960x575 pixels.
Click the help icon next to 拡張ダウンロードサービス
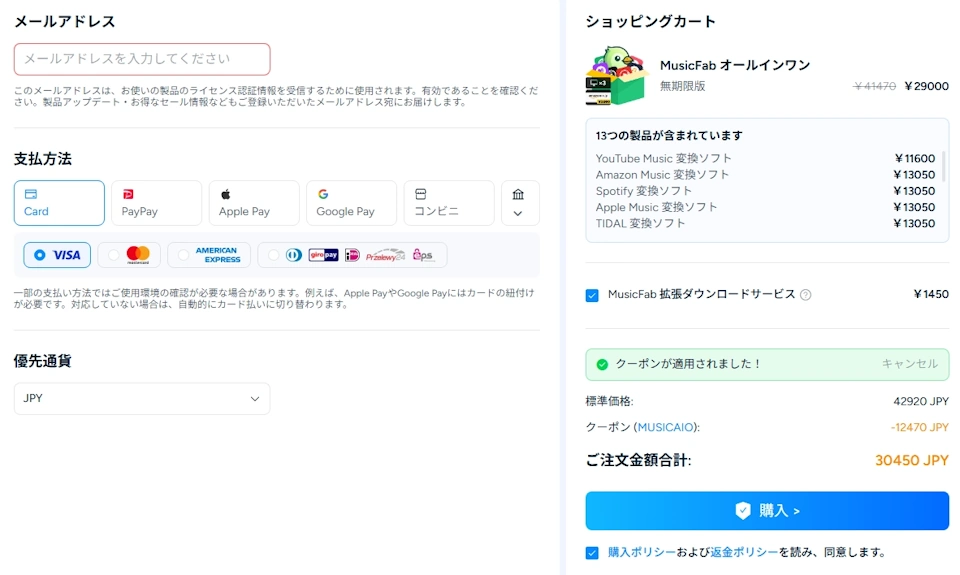click(x=806, y=295)
